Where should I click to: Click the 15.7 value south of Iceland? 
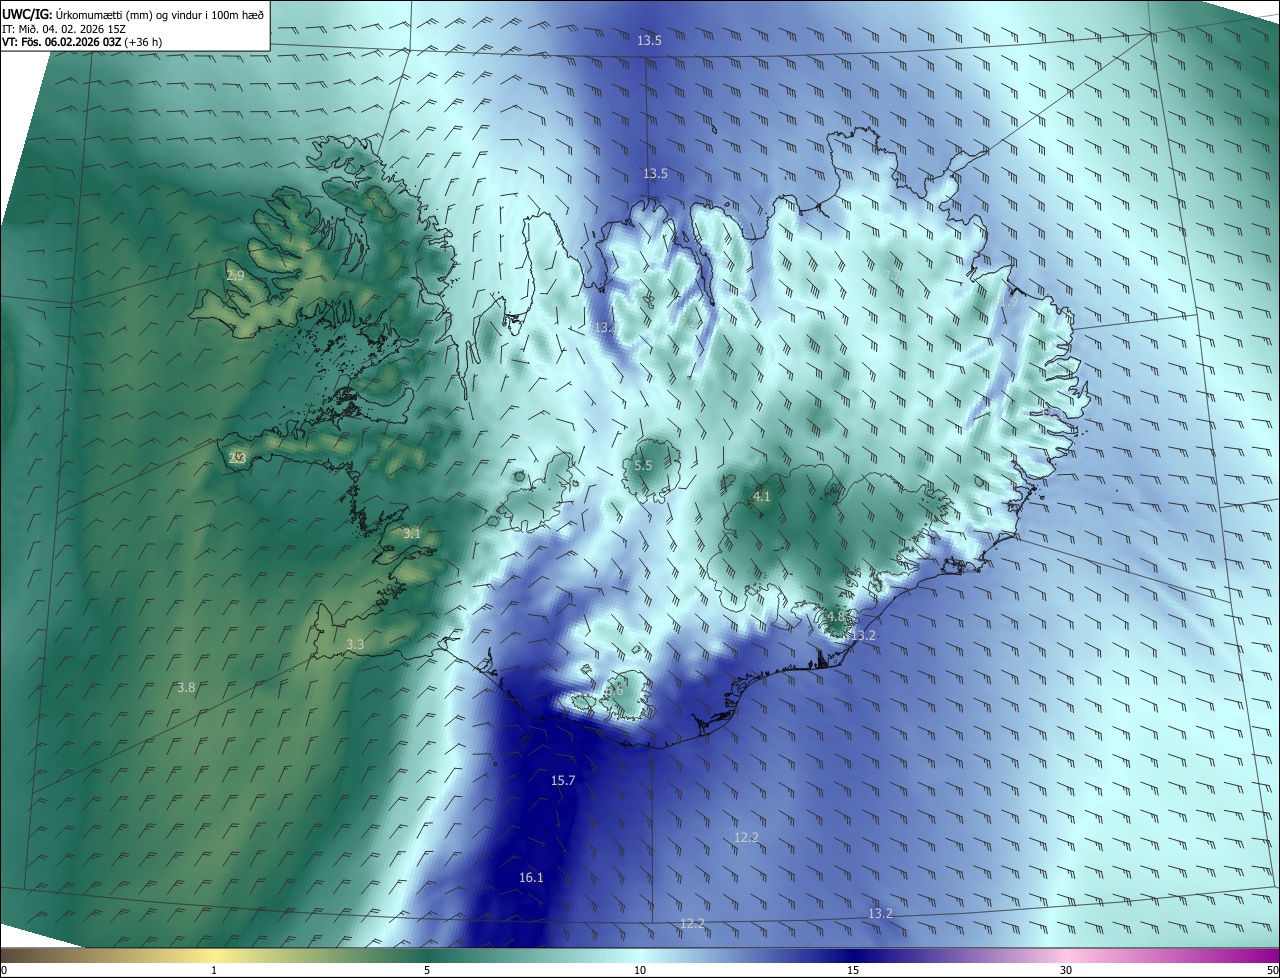[563, 780]
